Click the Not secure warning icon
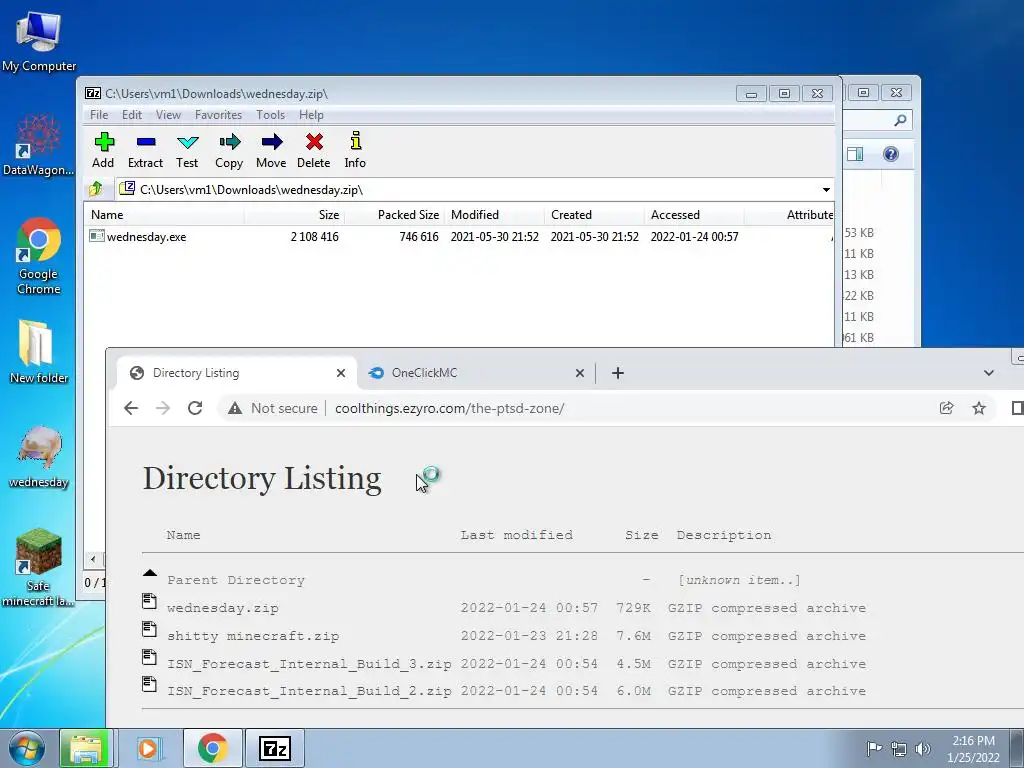 click(235, 408)
